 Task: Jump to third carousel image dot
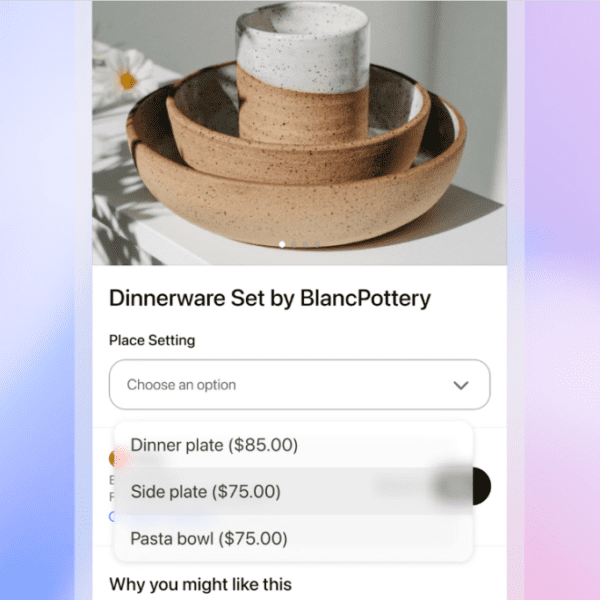pyautogui.click(x=305, y=244)
